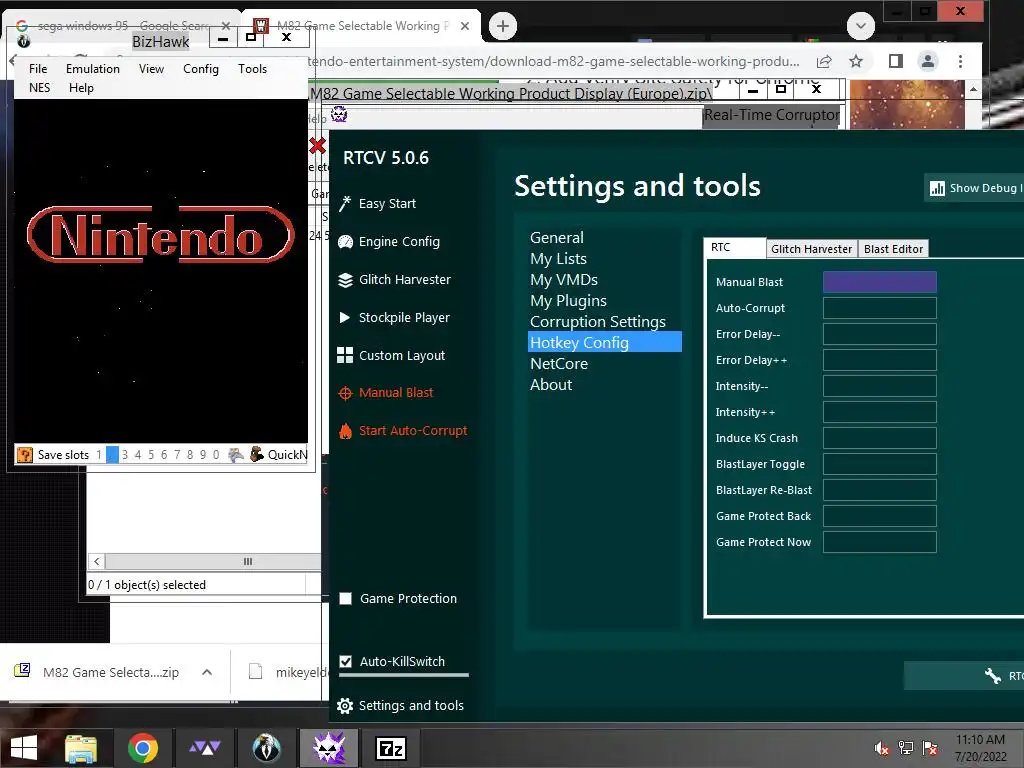Image resolution: width=1024 pixels, height=768 pixels.
Task: Open the Easy Start wand icon
Action: coord(345,204)
